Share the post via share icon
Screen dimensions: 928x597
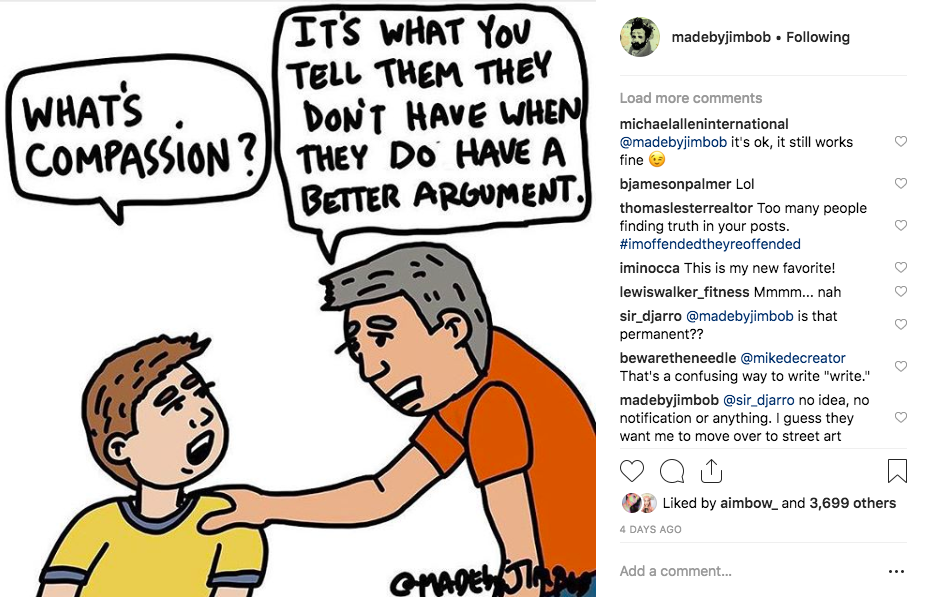[x=711, y=471]
